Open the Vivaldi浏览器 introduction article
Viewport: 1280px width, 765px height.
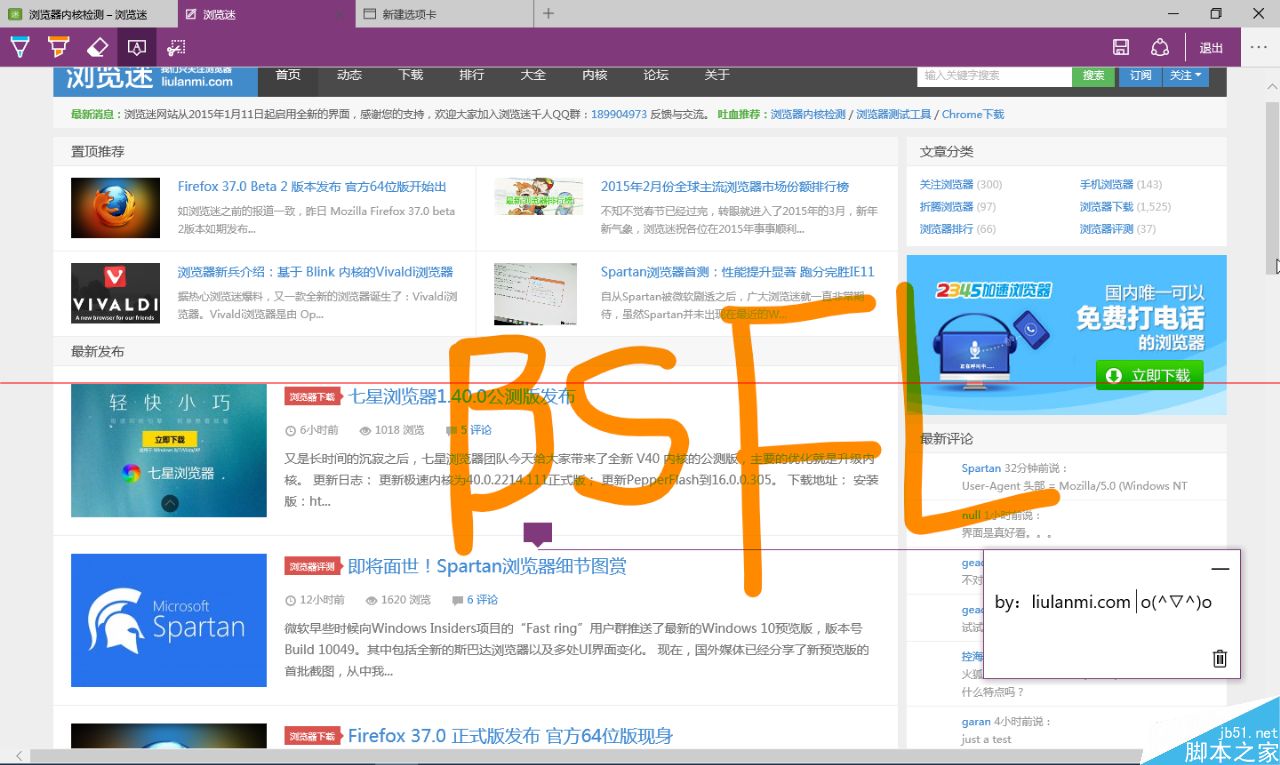pos(315,272)
